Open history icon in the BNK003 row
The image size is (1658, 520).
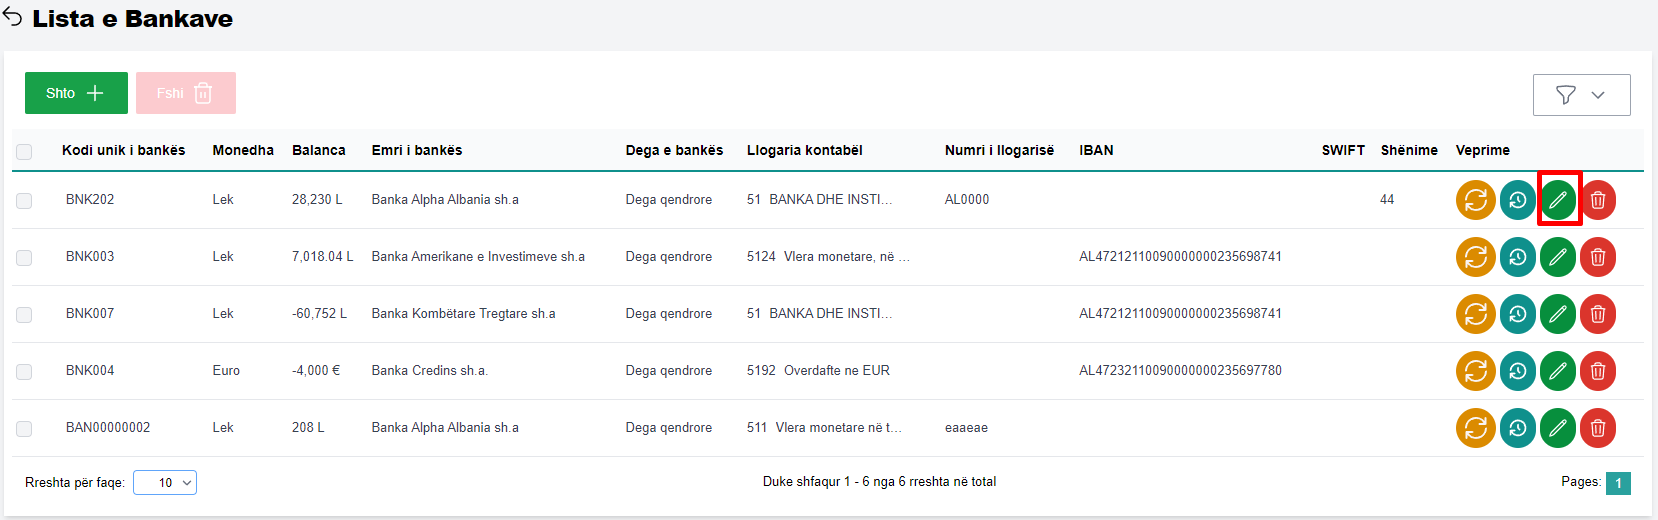[1517, 257]
